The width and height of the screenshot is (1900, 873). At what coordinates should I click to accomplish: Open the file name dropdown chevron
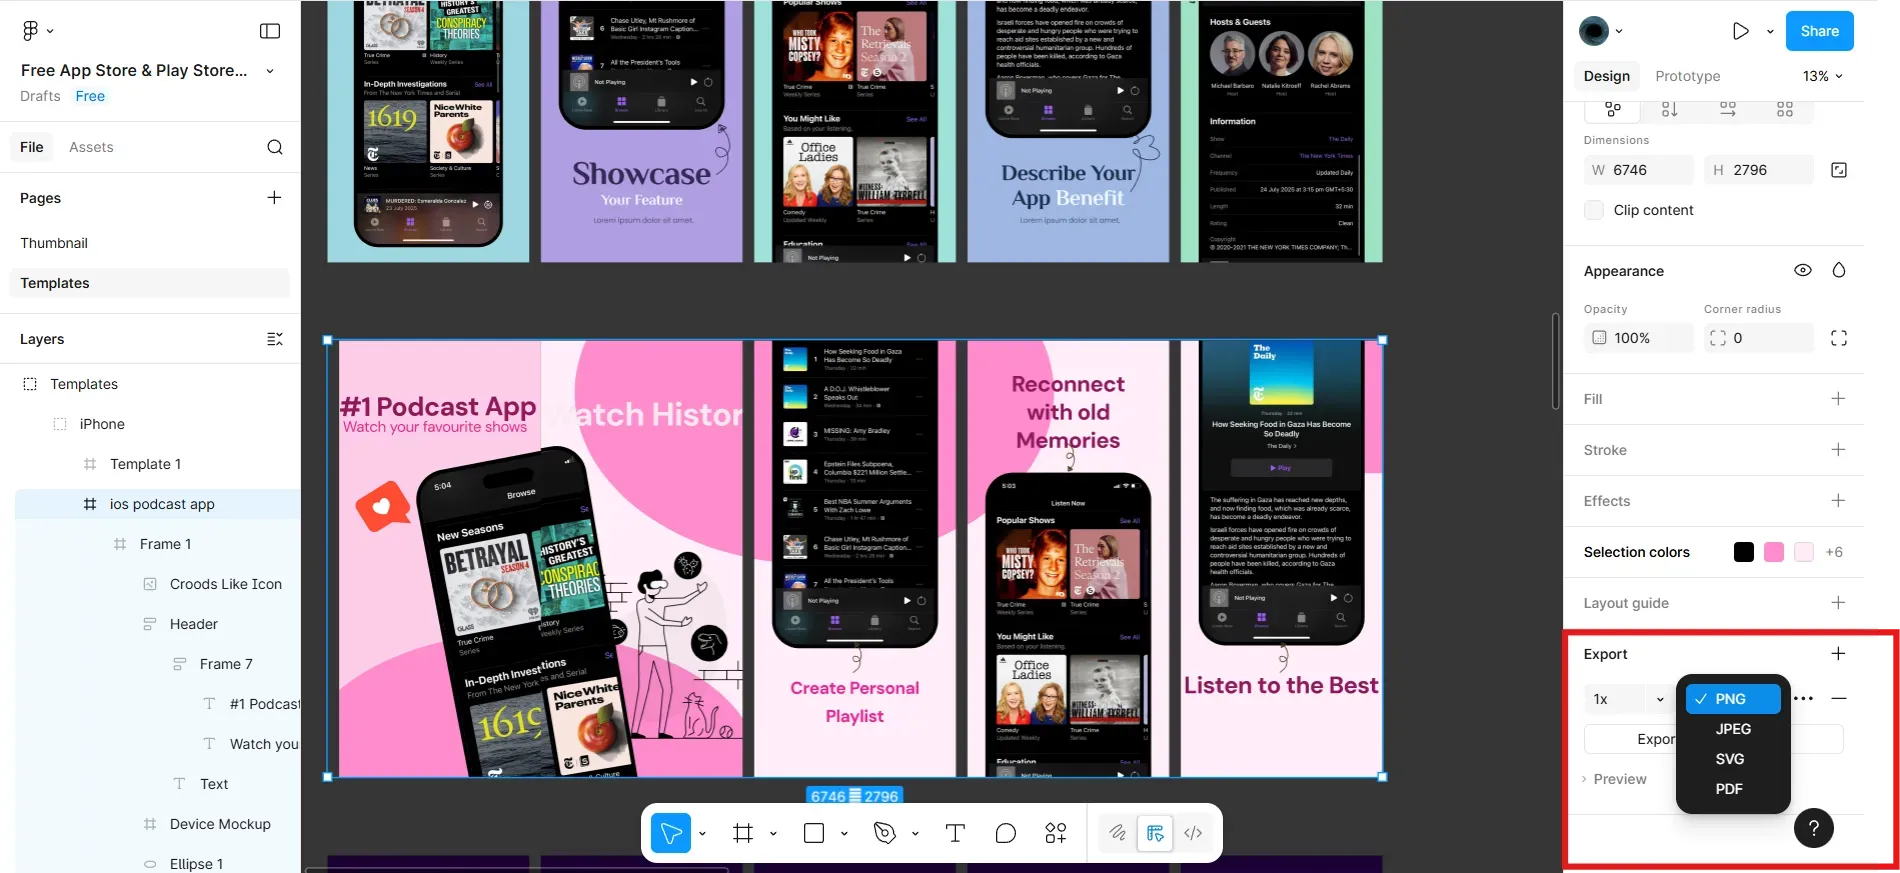click(270, 71)
